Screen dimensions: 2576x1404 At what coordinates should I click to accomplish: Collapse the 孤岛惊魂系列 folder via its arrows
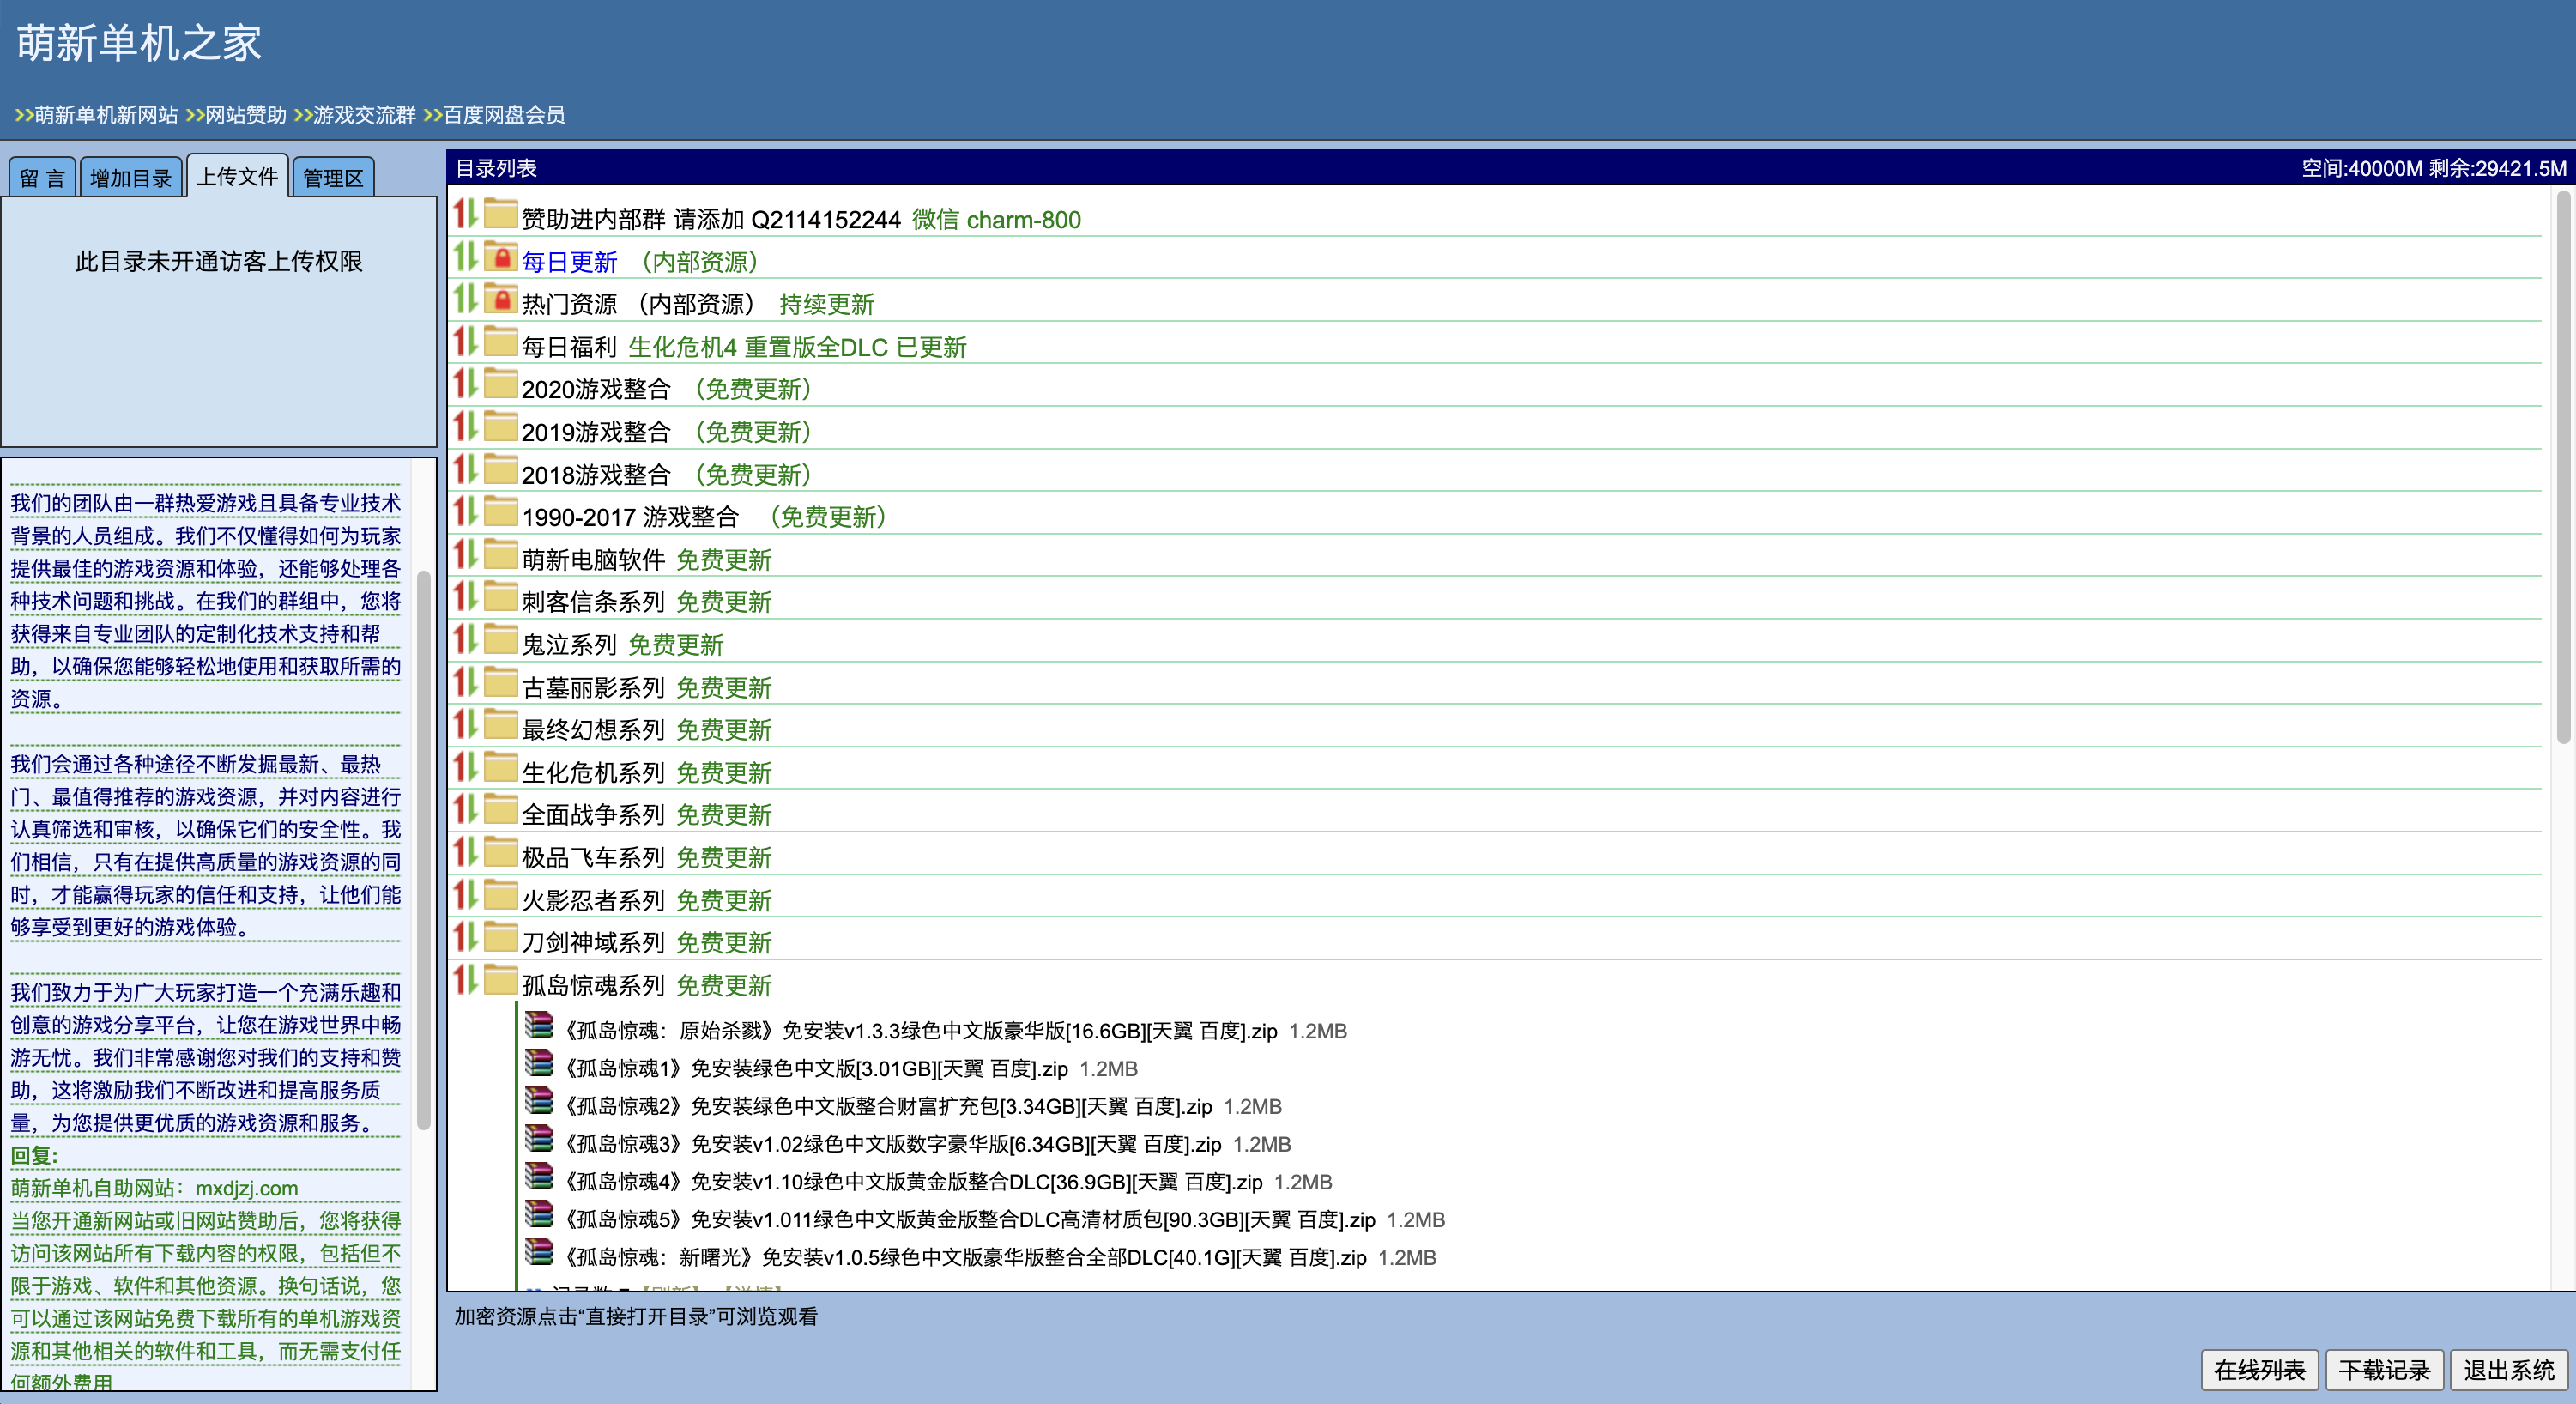tap(465, 981)
